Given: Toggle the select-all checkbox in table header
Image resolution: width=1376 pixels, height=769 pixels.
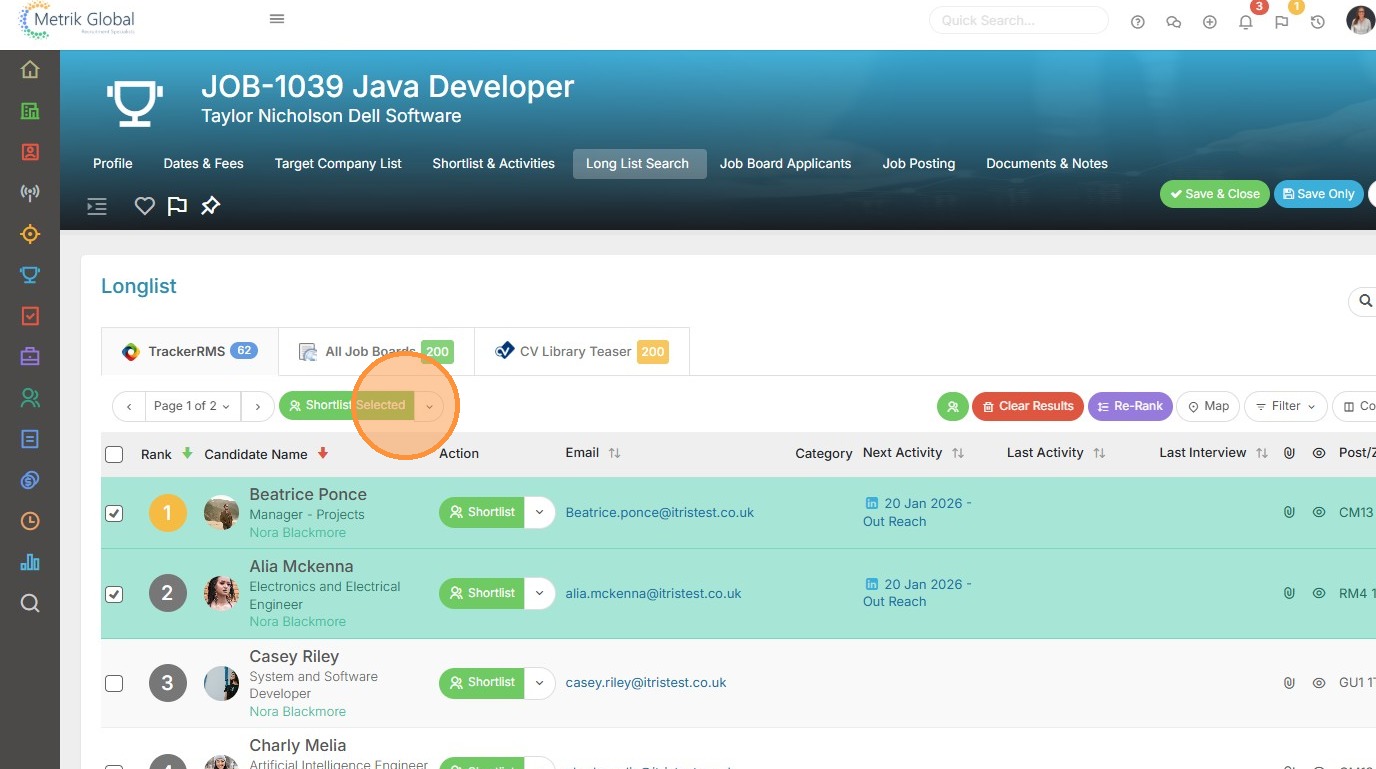Looking at the screenshot, I should (114, 454).
